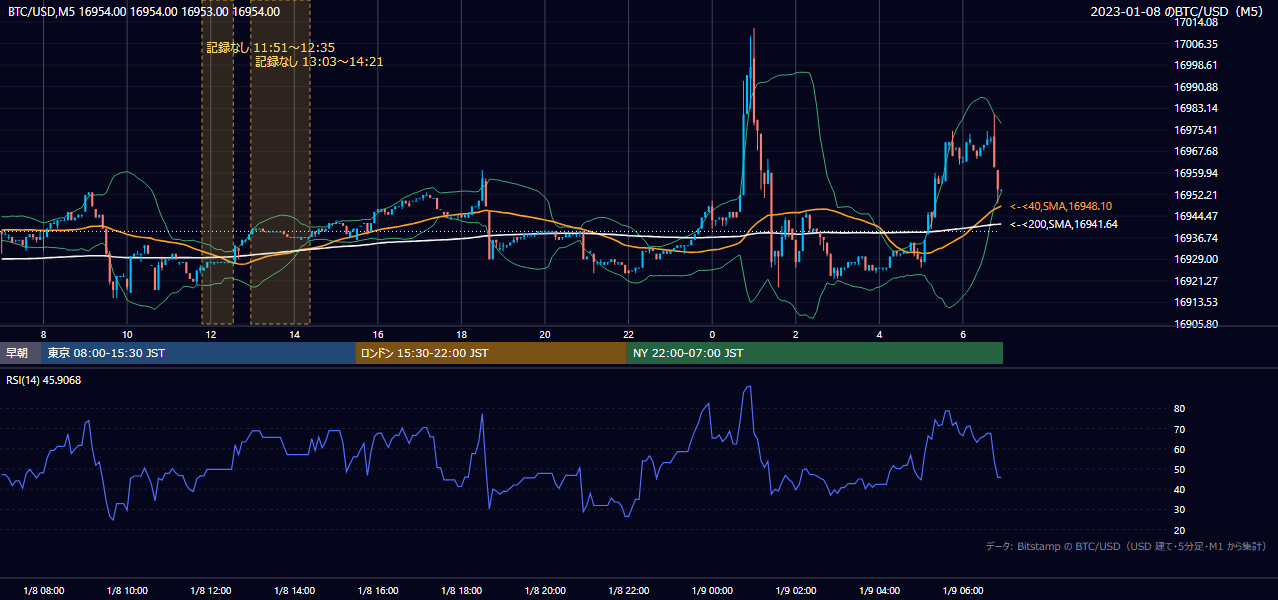Viewport: 1278px width, 600px height.
Task: Click price axis value 16929.00
Action: tap(1195, 259)
